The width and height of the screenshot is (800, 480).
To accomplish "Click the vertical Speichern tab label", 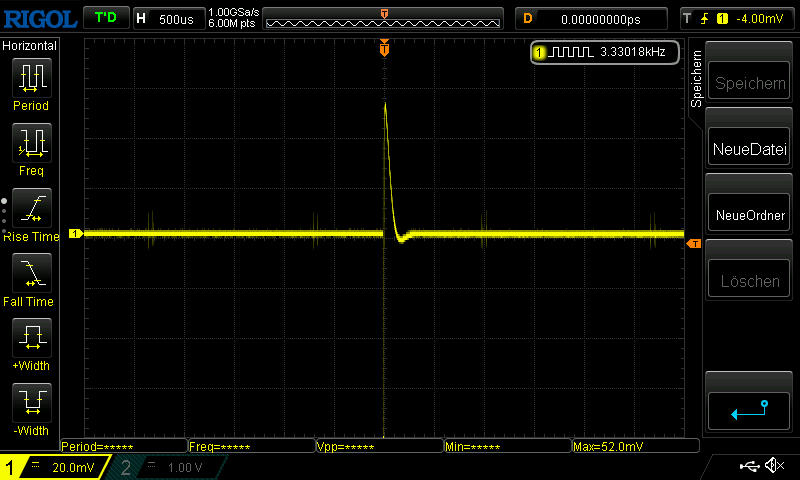I will [x=696, y=79].
